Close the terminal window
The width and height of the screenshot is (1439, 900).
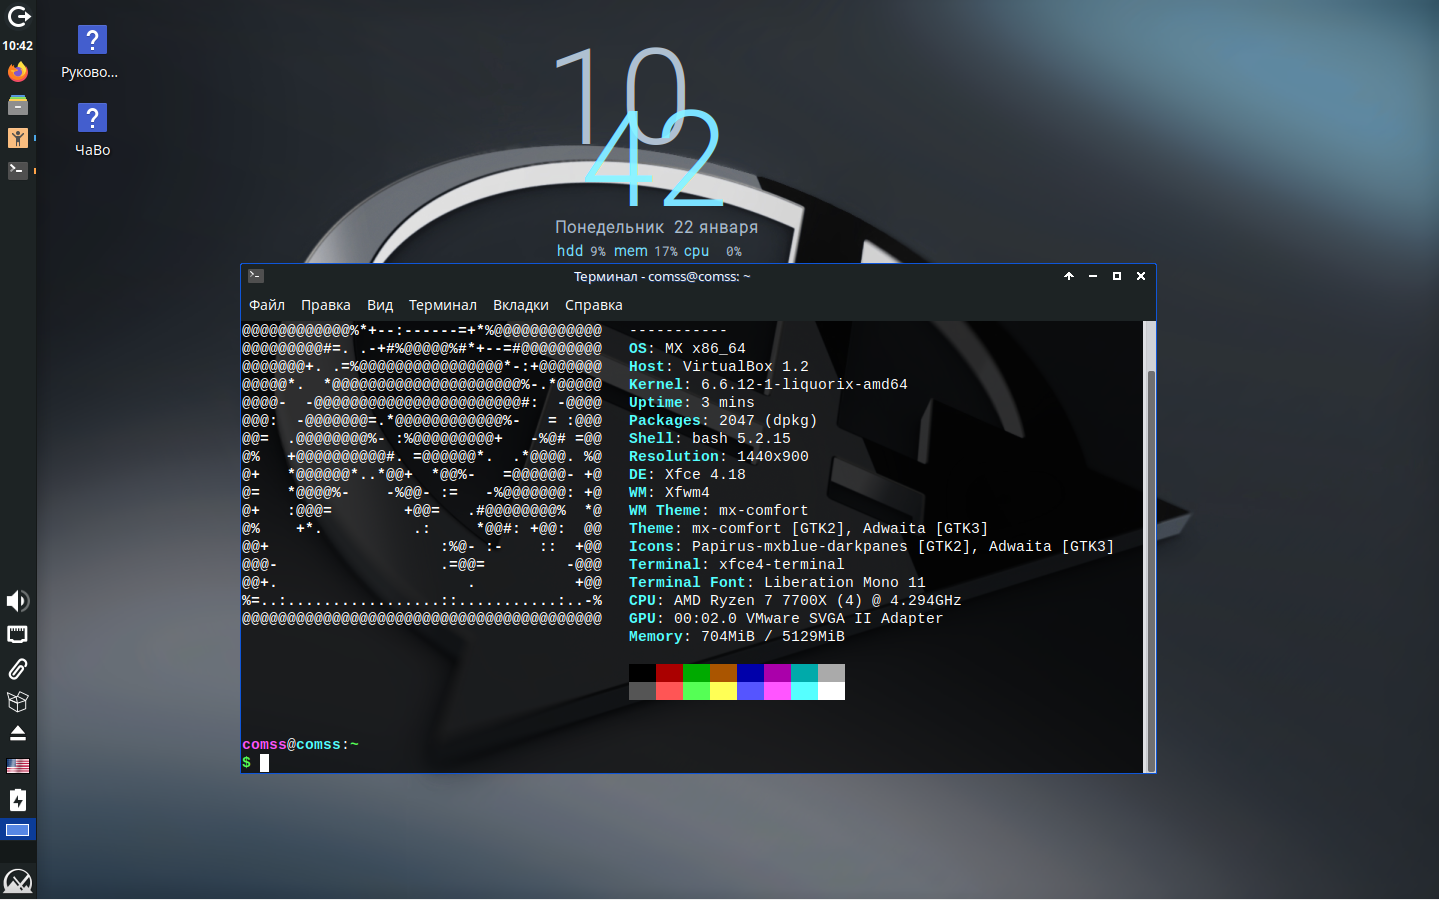[1141, 276]
